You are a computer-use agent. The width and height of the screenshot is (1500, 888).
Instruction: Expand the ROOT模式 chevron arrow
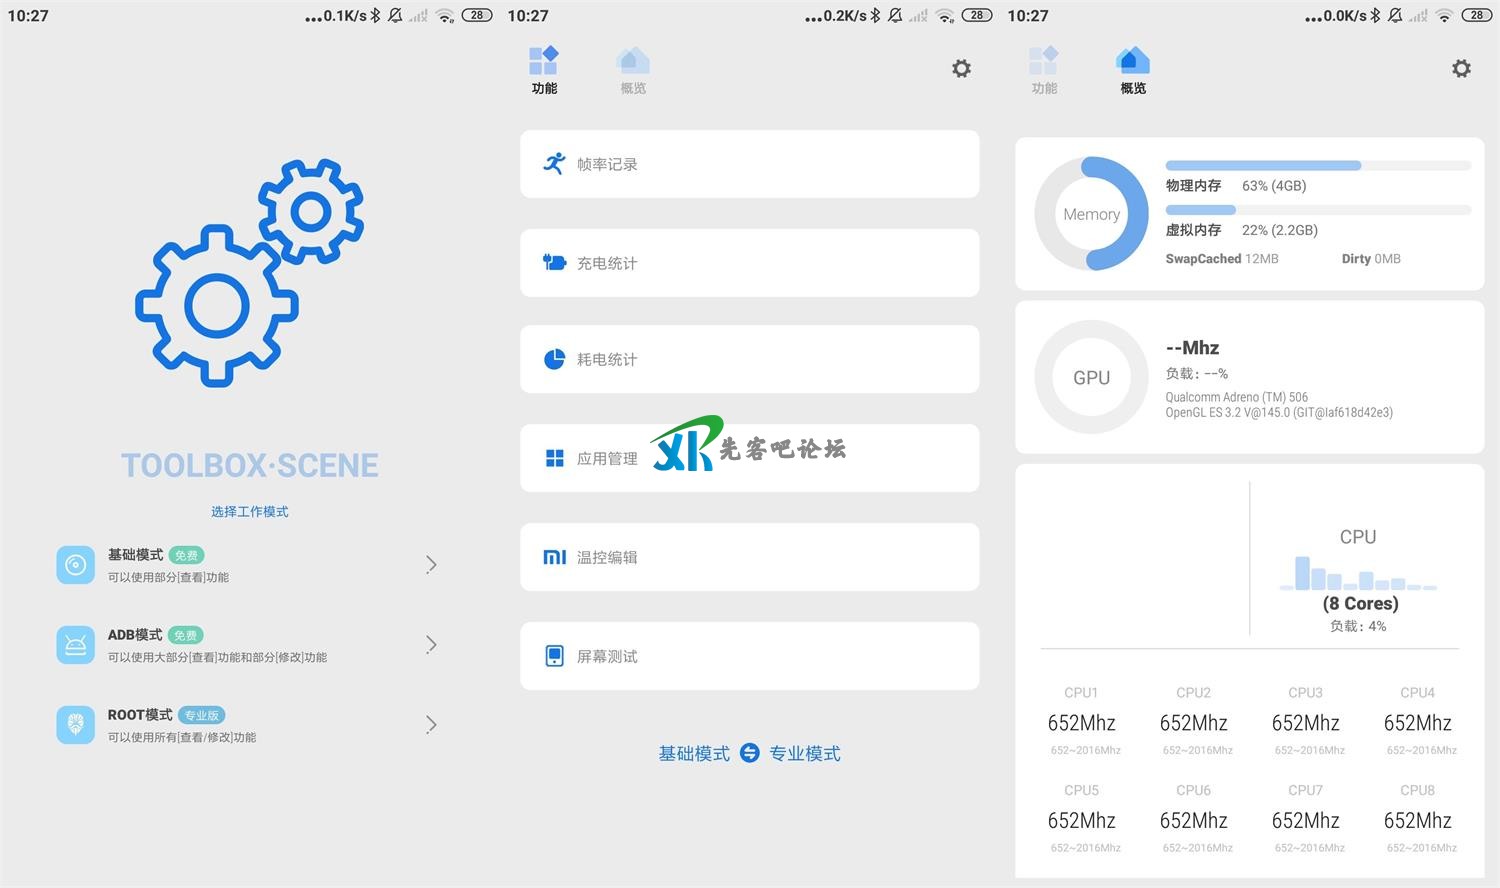pyautogui.click(x=431, y=725)
